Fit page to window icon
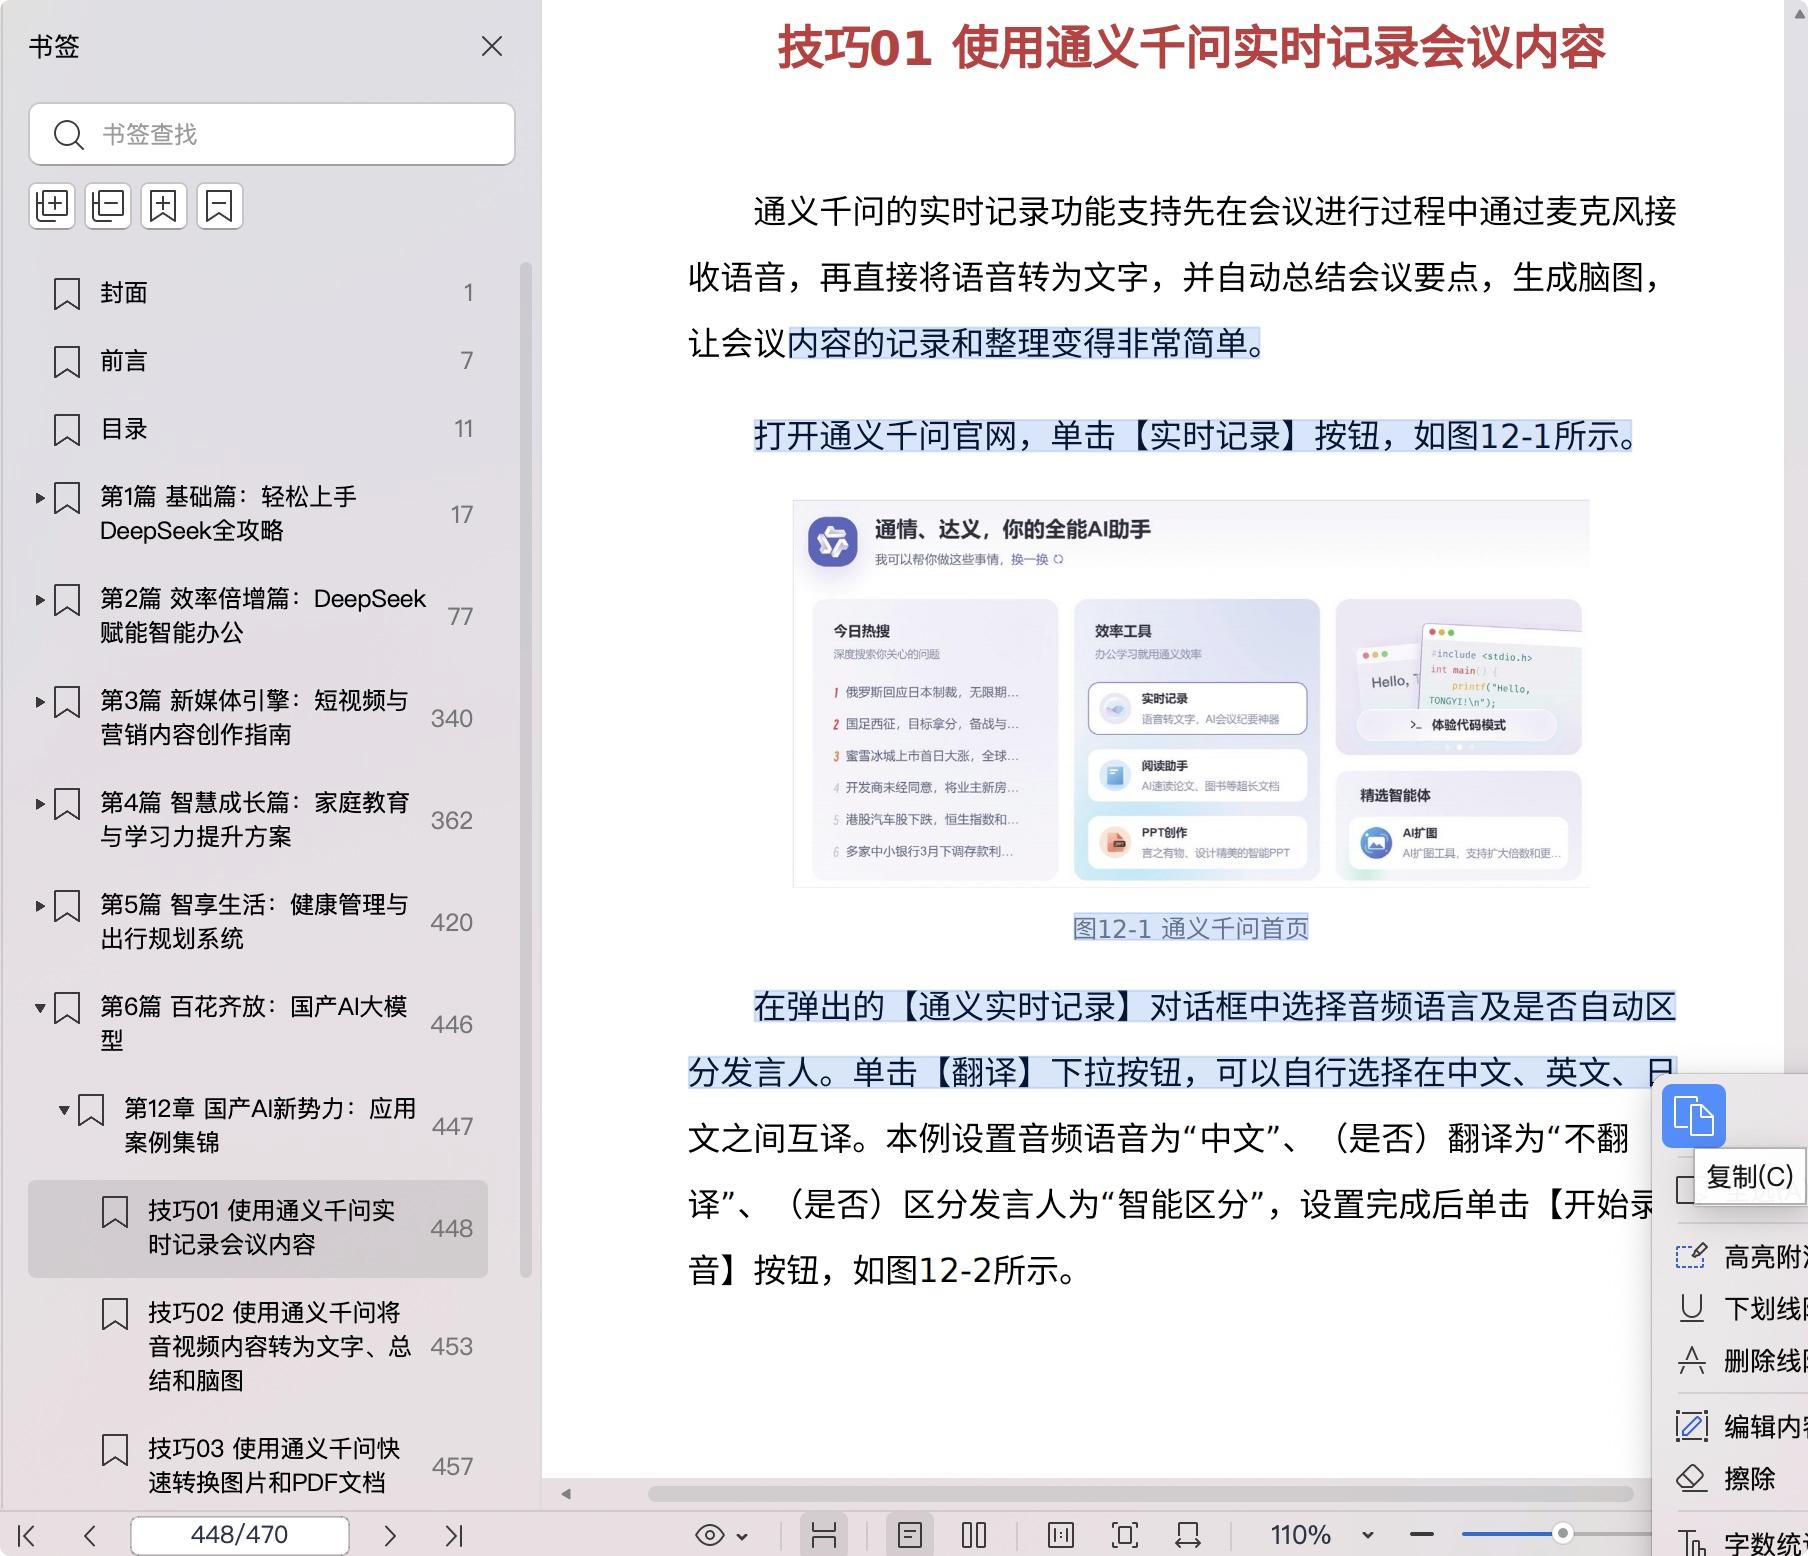 click(x=1125, y=1535)
